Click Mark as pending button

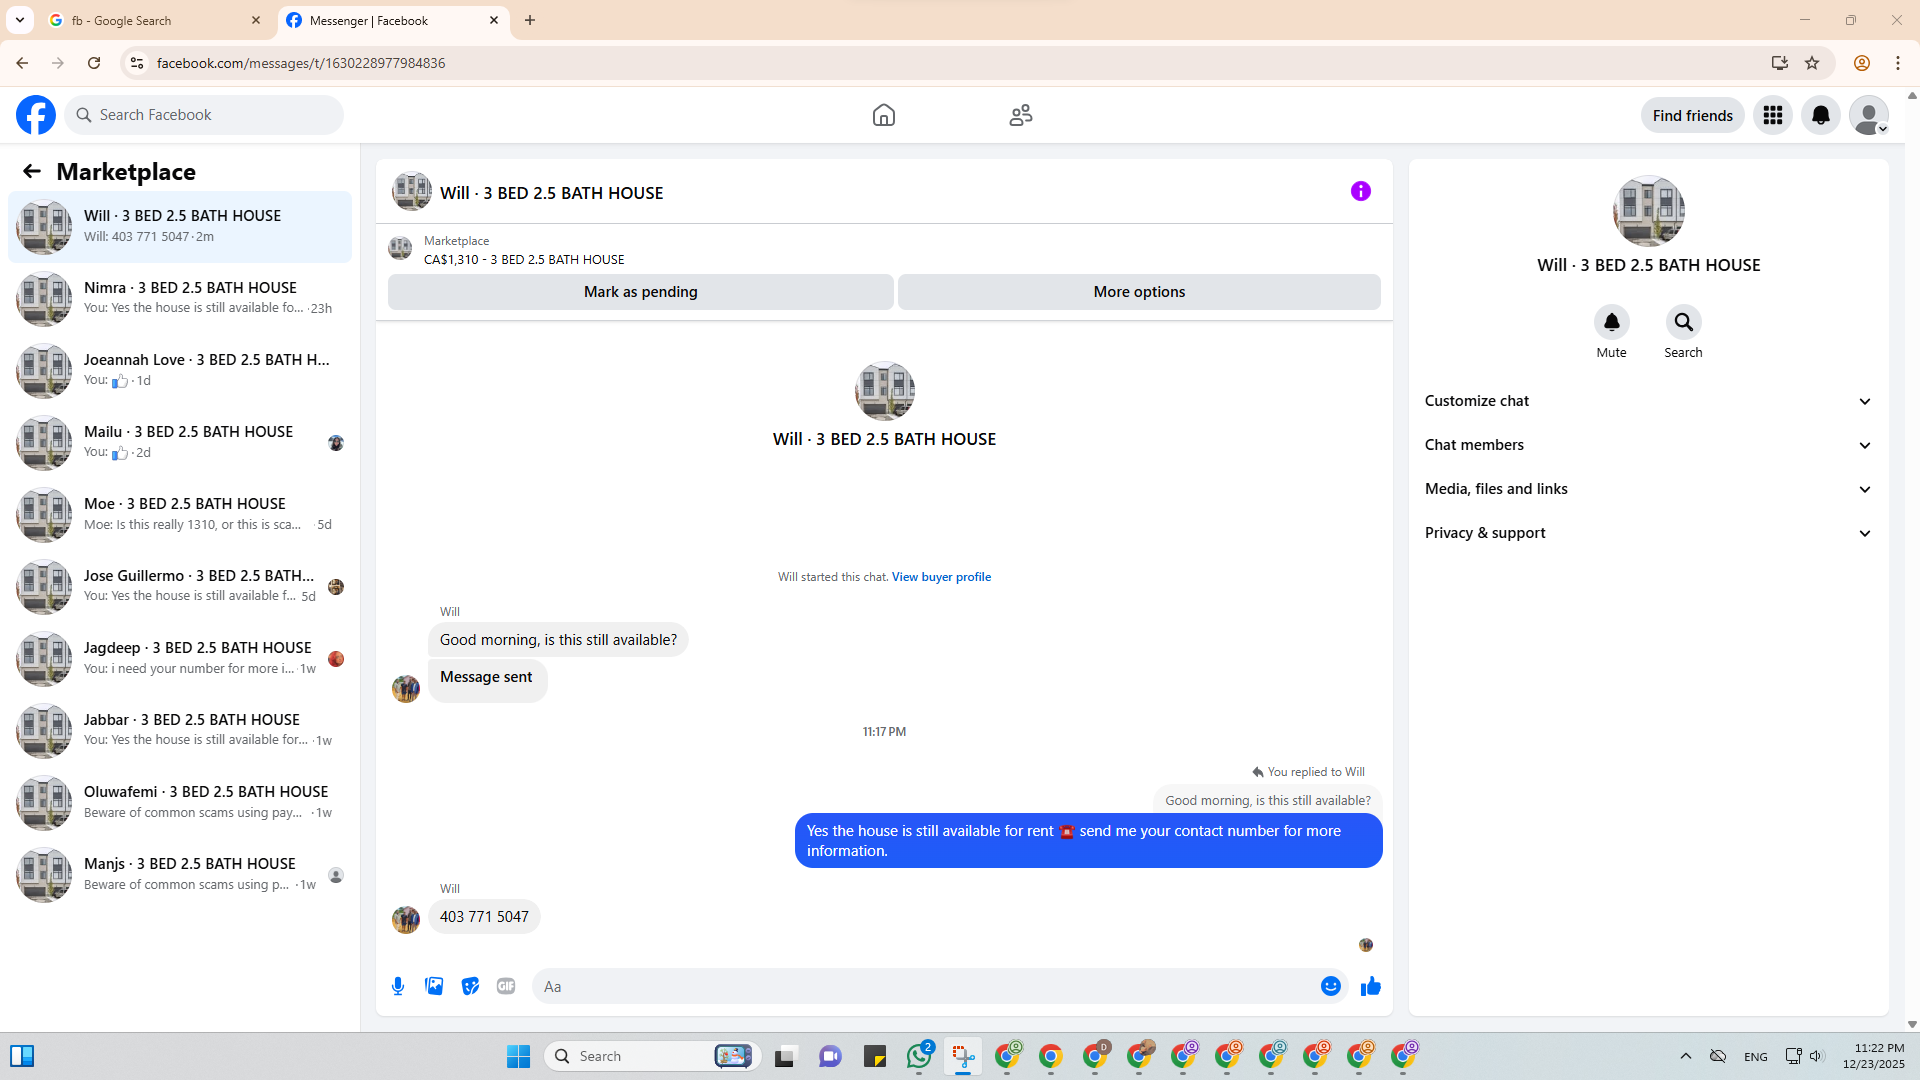pyautogui.click(x=640, y=292)
